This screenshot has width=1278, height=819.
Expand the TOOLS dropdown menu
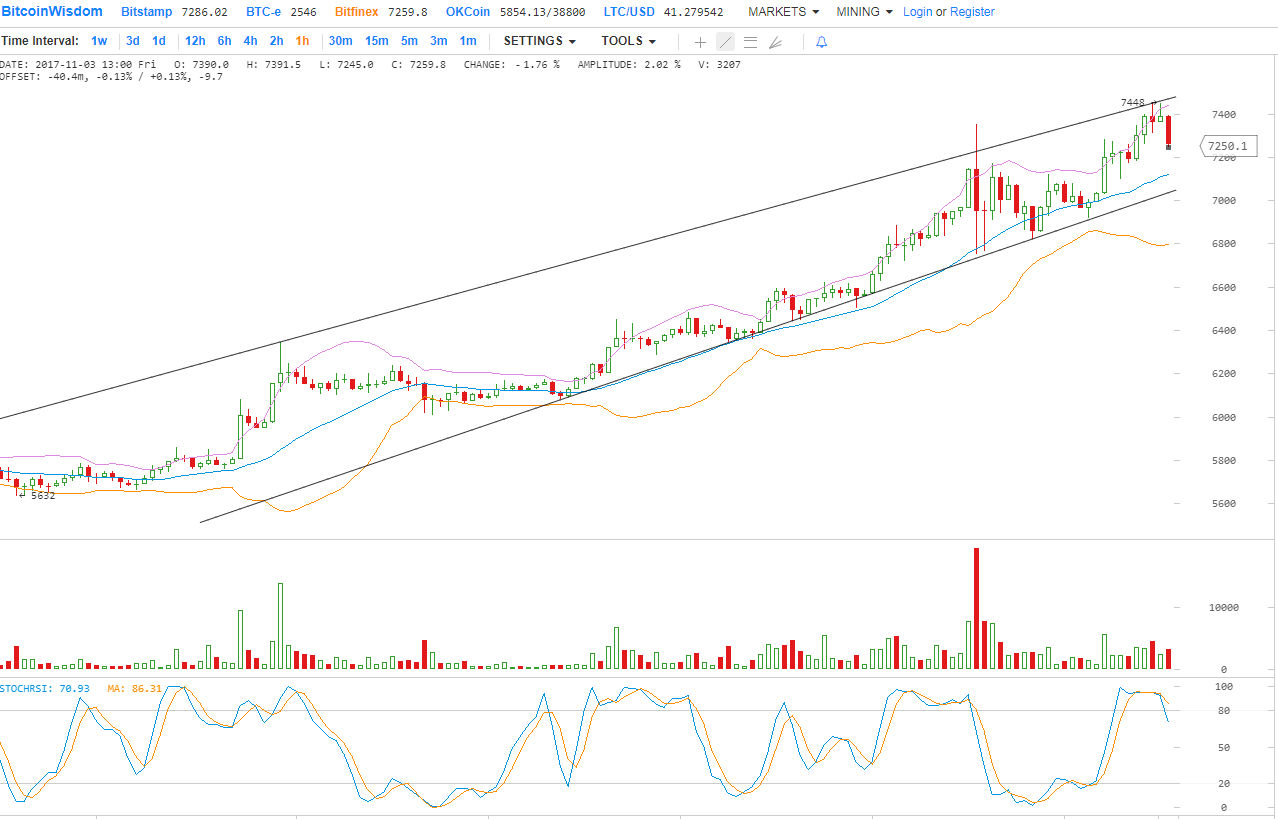[628, 41]
